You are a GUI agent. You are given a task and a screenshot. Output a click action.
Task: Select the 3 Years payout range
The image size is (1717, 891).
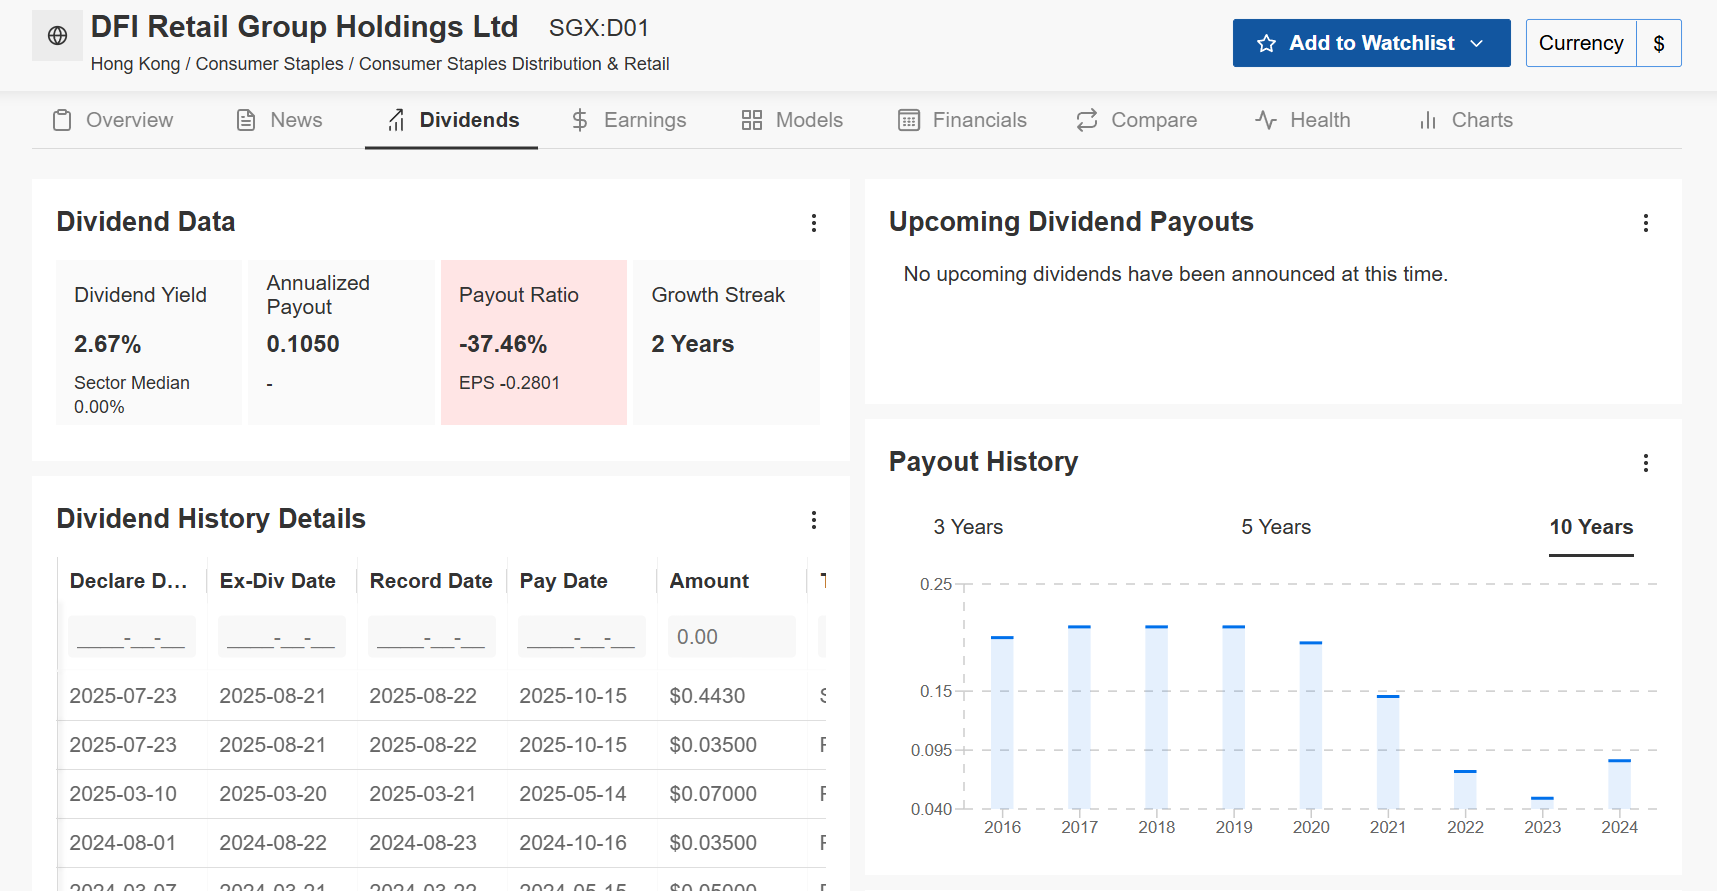pyautogui.click(x=968, y=527)
